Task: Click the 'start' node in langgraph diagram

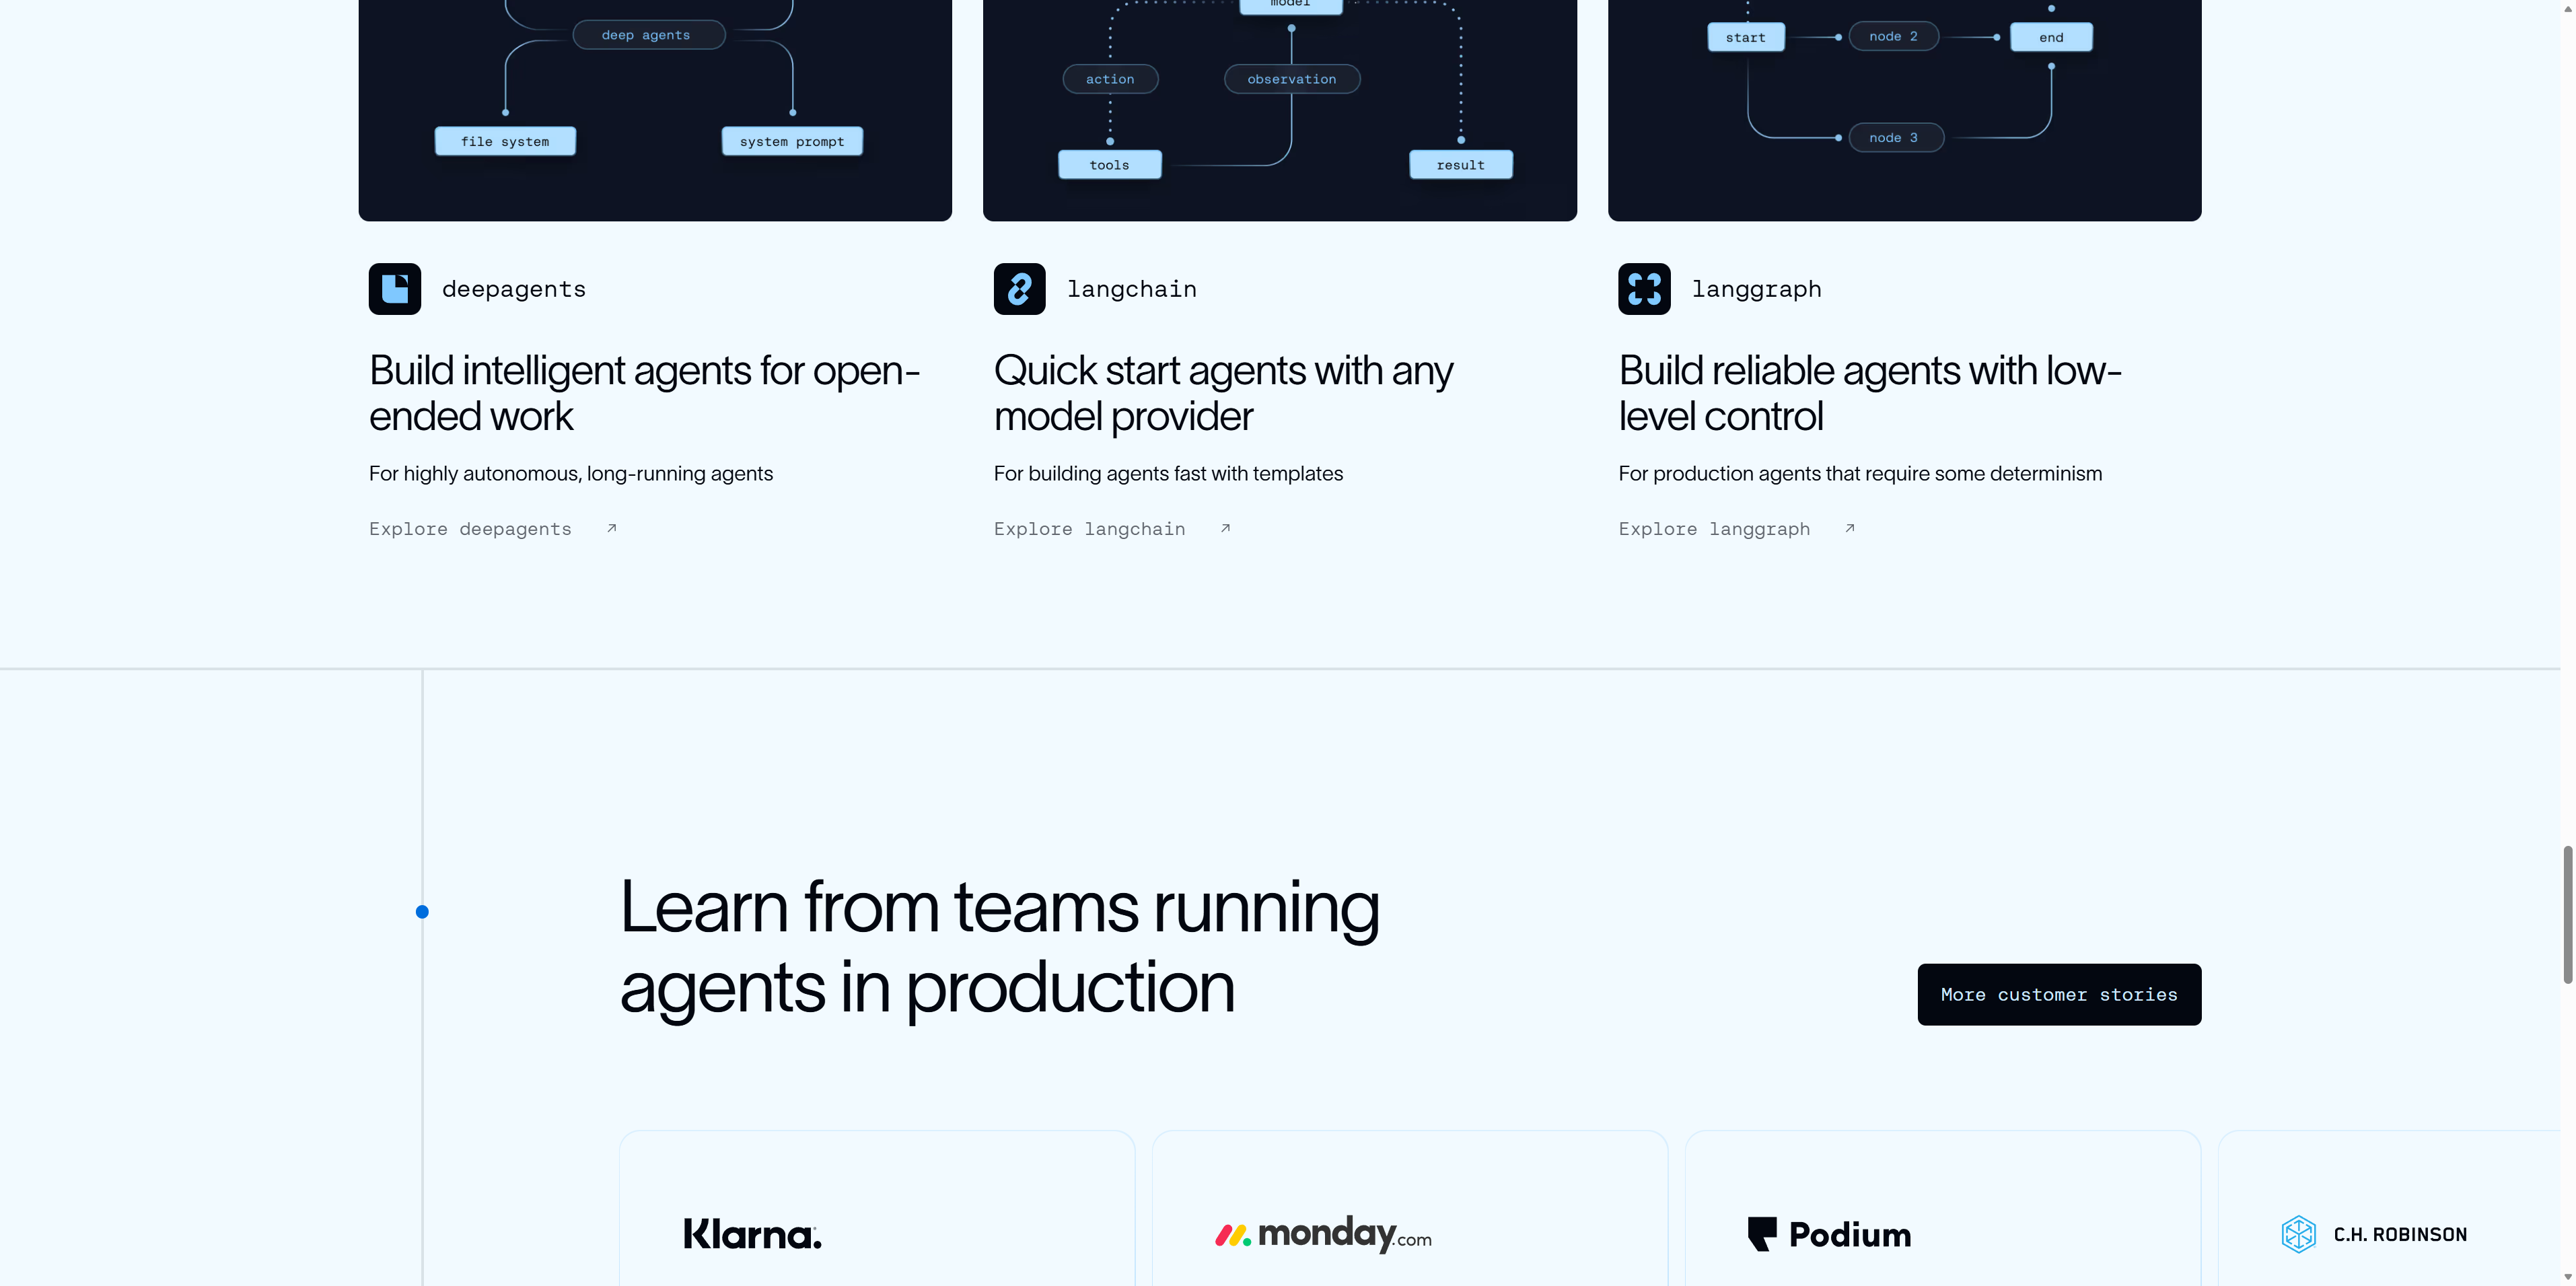Action: click(x=1746, y=38)
